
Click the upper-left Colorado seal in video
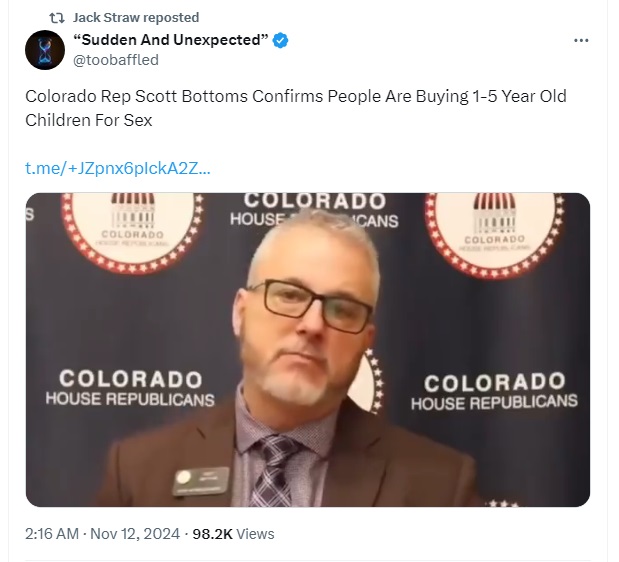point(131,232)
